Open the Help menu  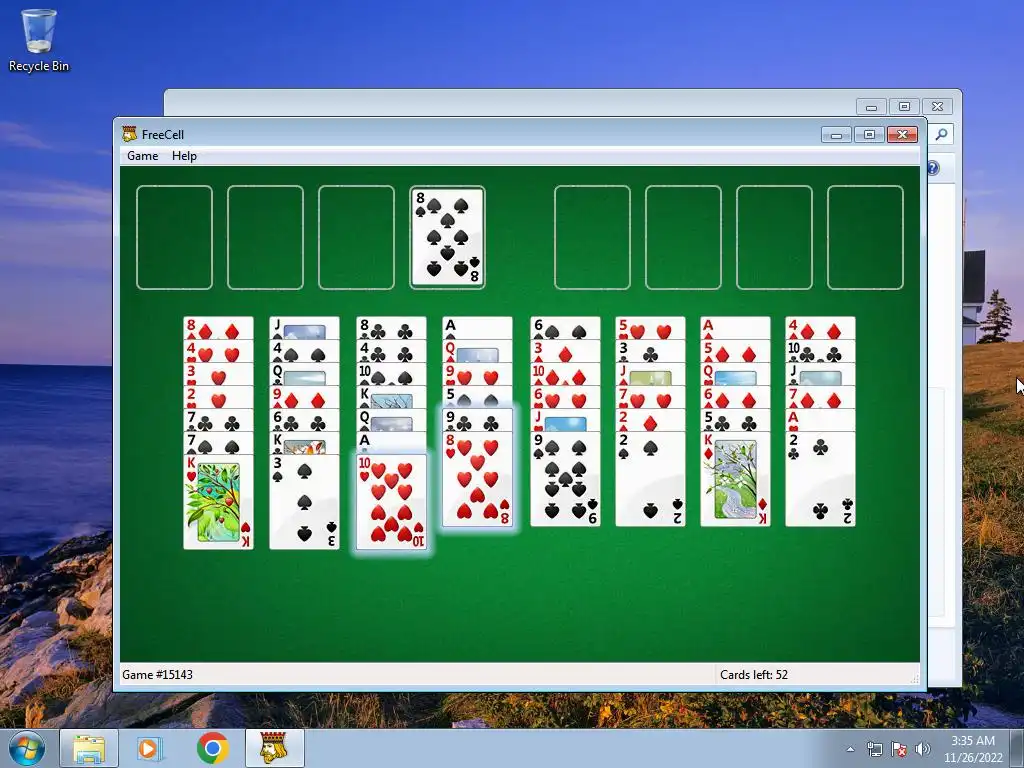coord(184,155)
